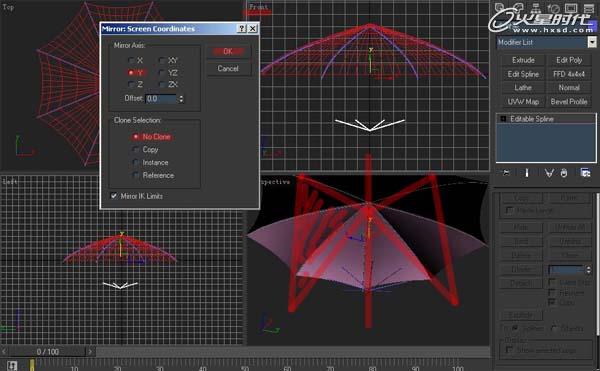Apply the FFD 4x4x4 modifier button
Viewport: 600px width, 371px height.
pyautogui.click(x=569, y=74)
